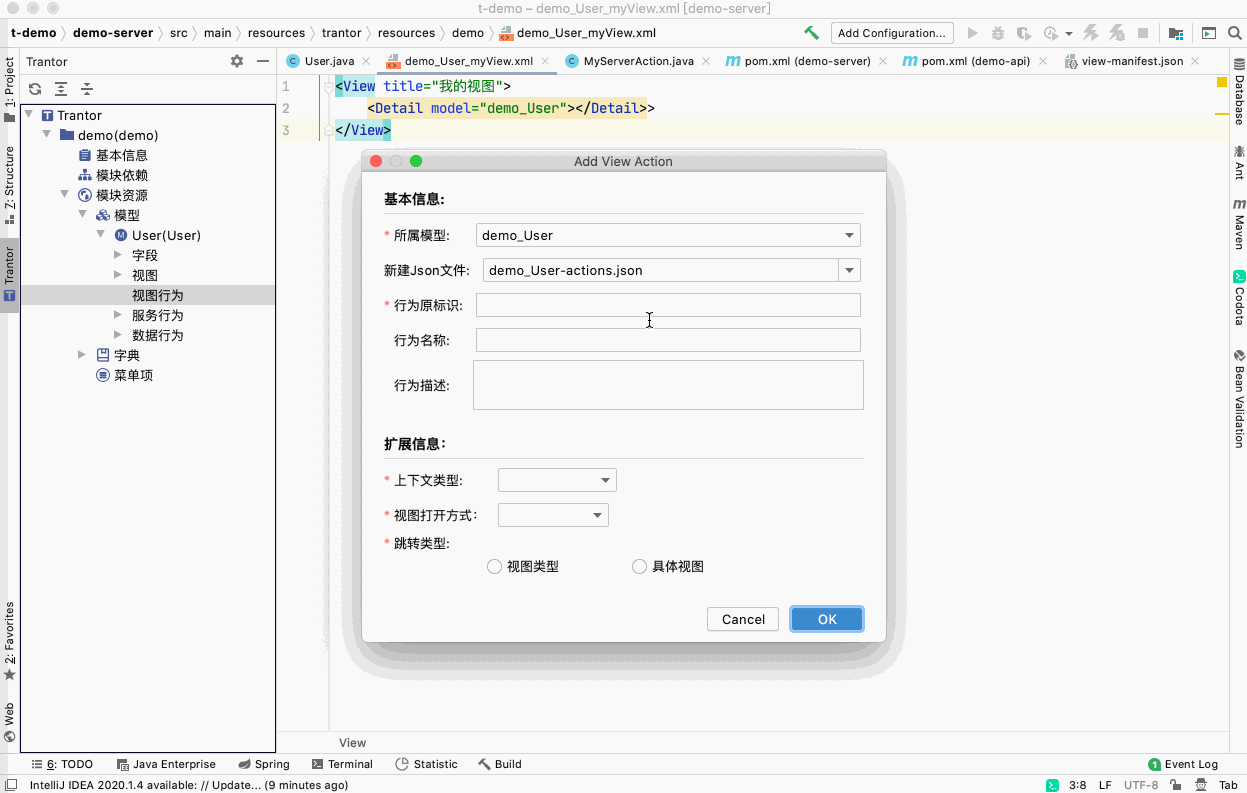Collapse the 模块资源 node
The height and width of the screenshot is (793, 1247).
click(65, 195)
